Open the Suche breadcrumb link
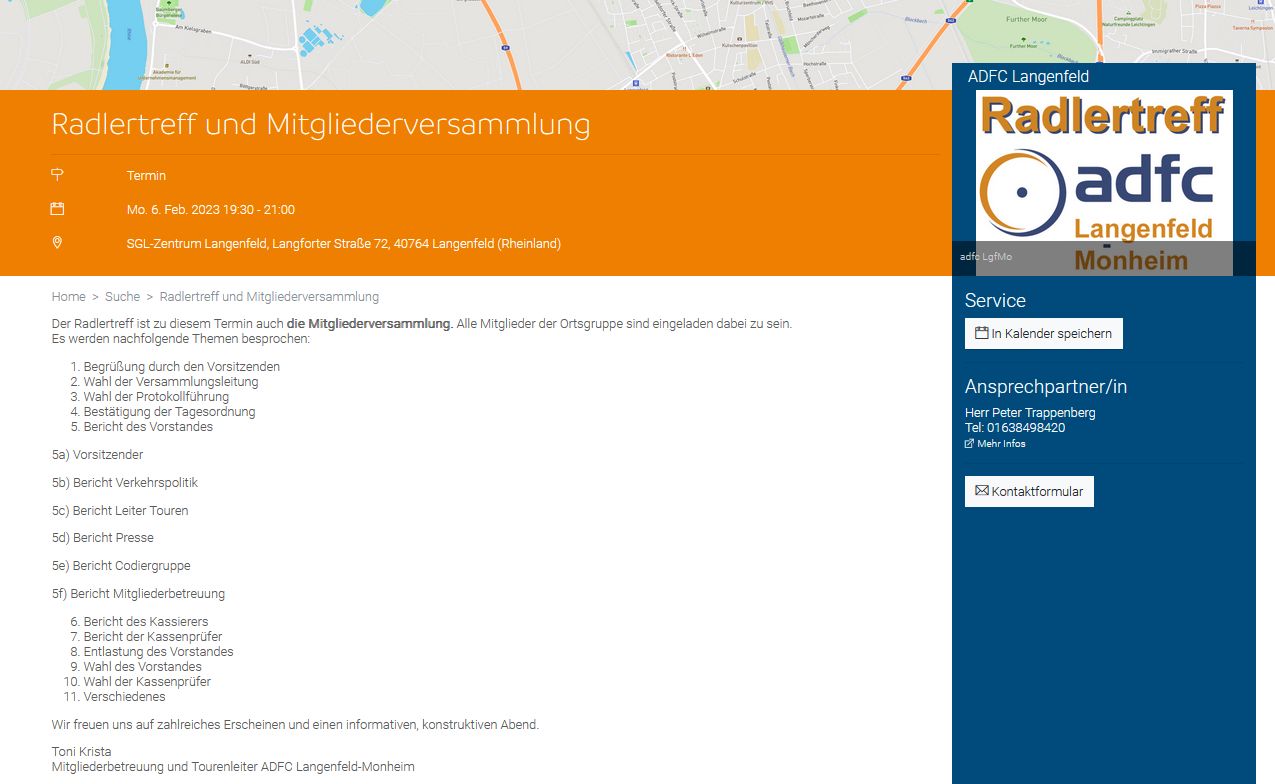Screen dimensions: 1275x784 tap(122, 297)
